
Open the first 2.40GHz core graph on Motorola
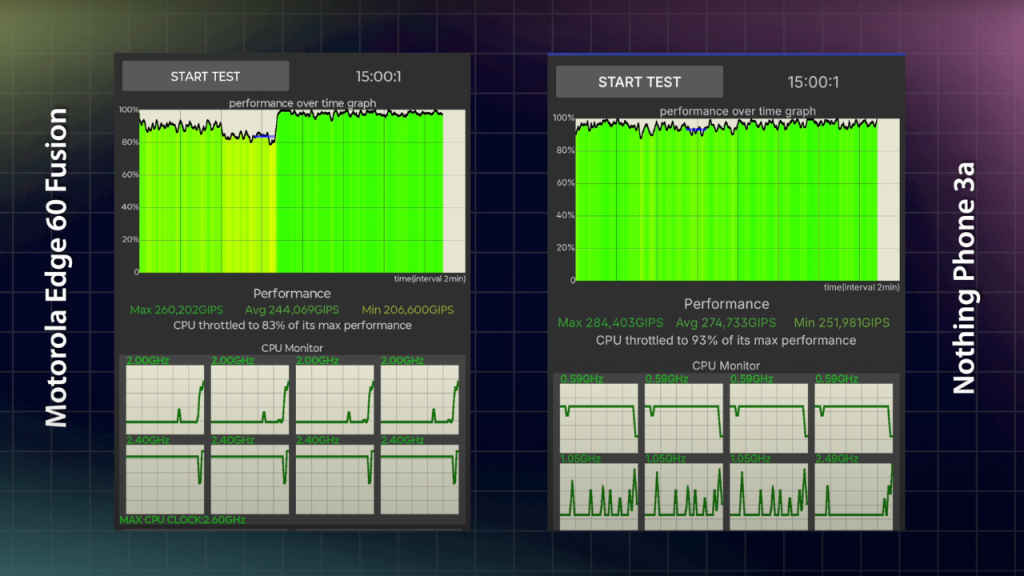click(165, 479)
